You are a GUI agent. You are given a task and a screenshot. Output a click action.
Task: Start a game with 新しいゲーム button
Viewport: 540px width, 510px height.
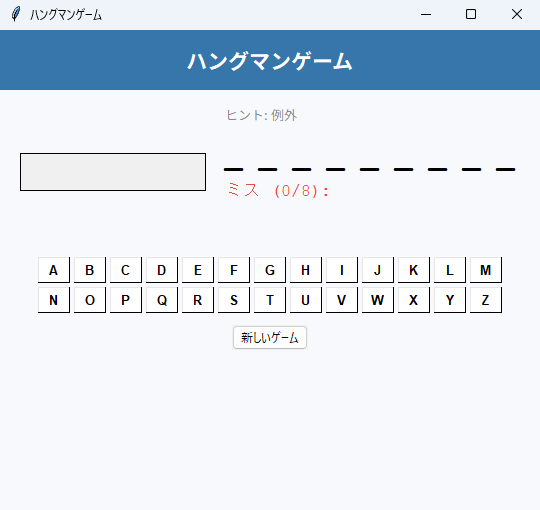tap(270, 337)
